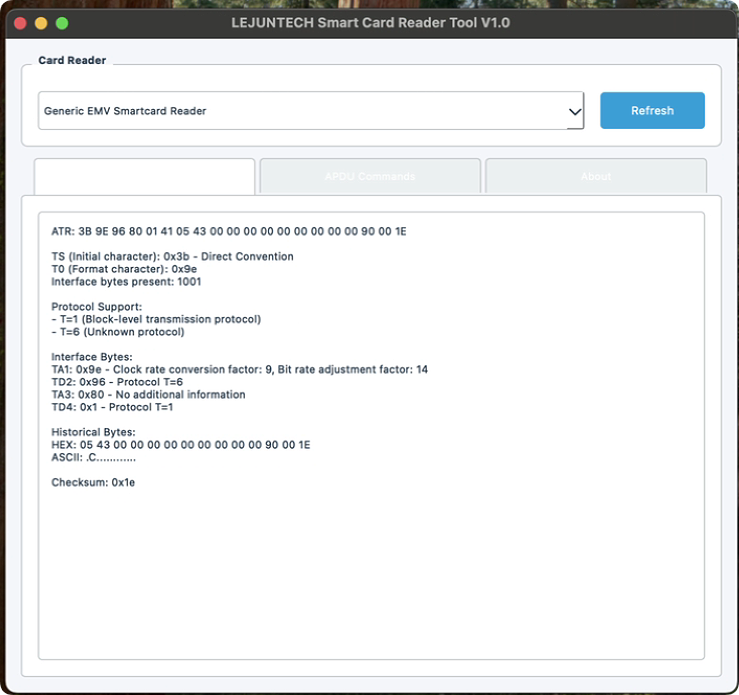Click the ATR hex string line
The image size is (739, 695).
click(229, 231)
